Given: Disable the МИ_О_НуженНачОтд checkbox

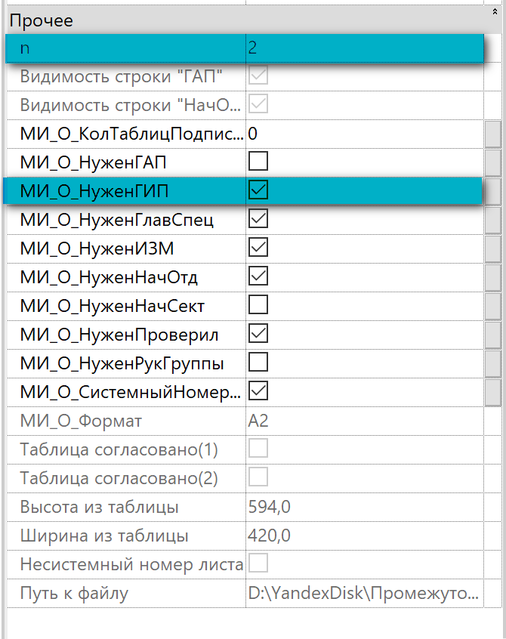Looking at the screenshot, I should coord(258,276).
